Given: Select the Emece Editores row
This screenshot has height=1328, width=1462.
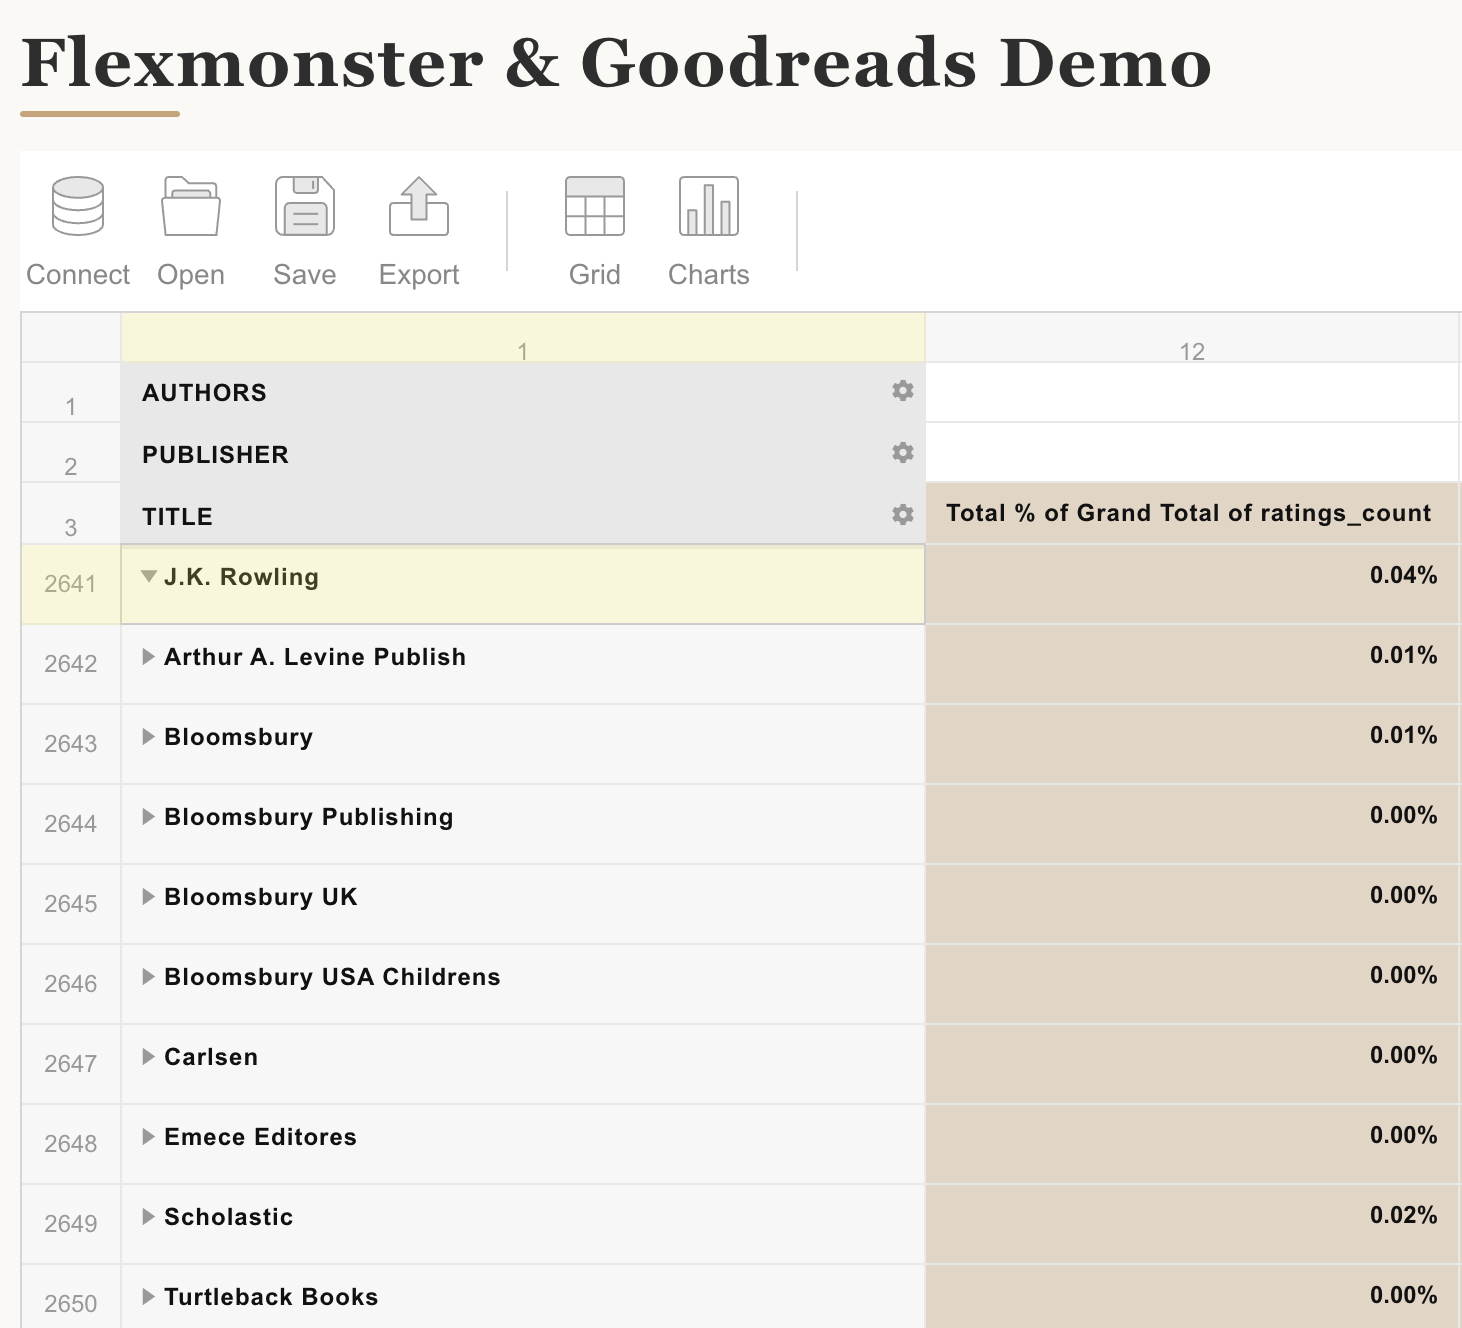Looking at the screenshot, I should pos(259,1137).
